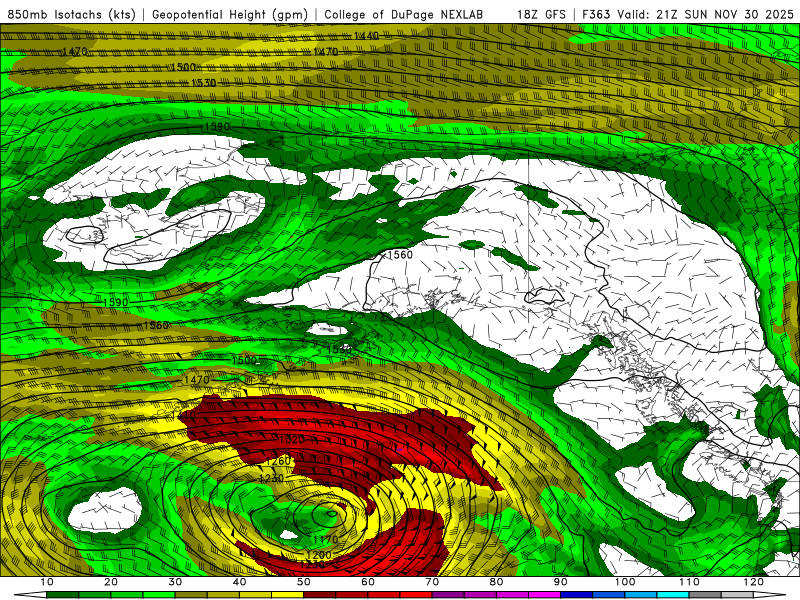This screenshot has height=600, width=800.
Task: Click the 90 knot colorbar scale label
Action: (561, 582)
